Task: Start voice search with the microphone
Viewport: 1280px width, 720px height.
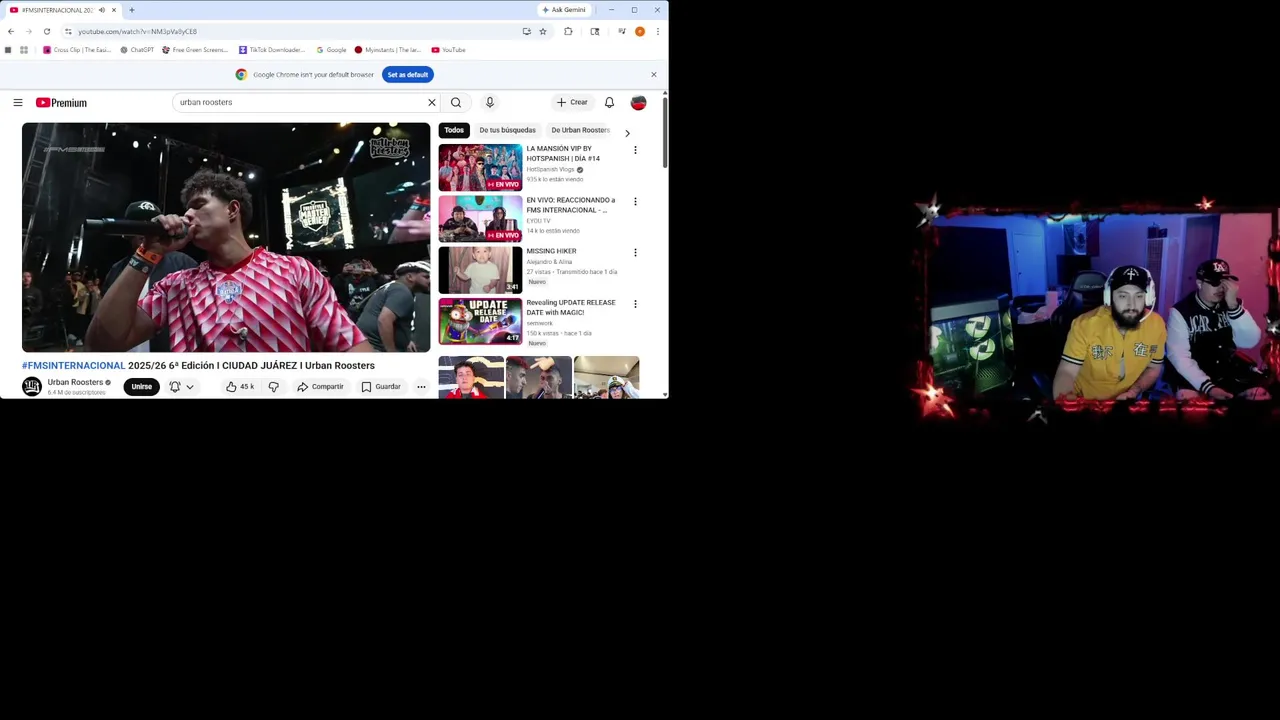Action: (490, 102)
